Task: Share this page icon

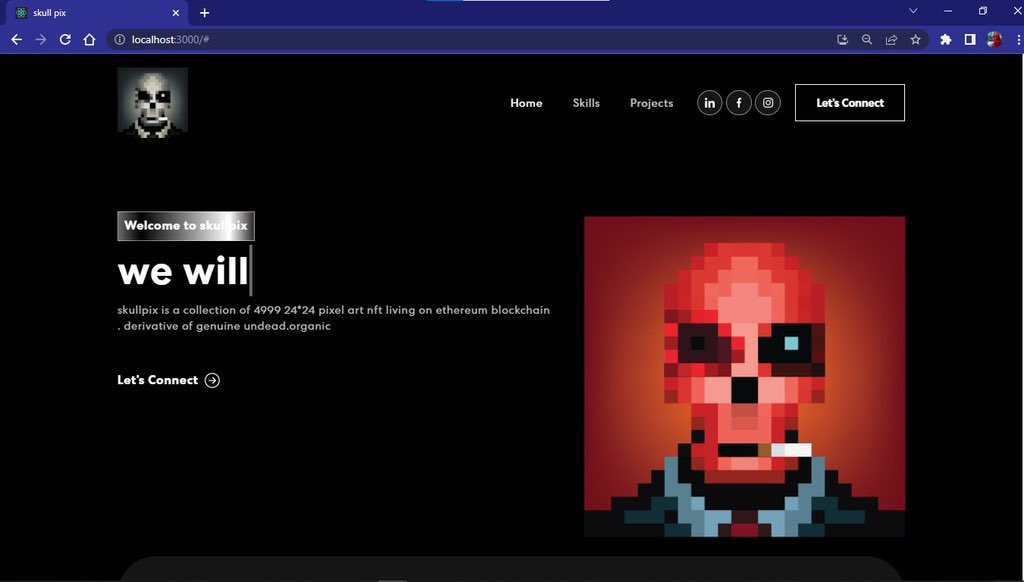Action: (891, 40)
